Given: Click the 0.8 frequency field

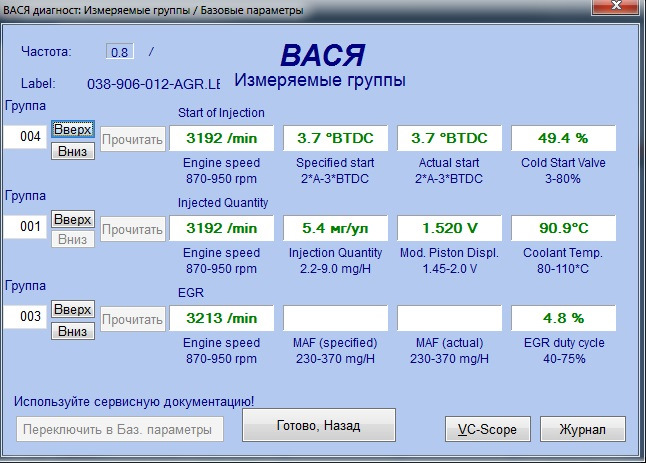Looking at the screenshot, I should tap(119, 51).
